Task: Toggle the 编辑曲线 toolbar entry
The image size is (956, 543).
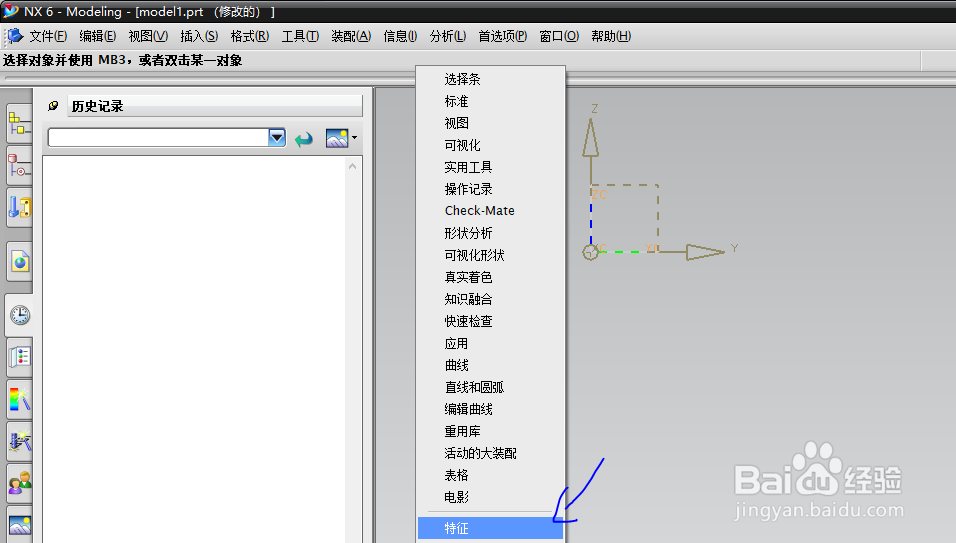Action: tap(491, 409)
